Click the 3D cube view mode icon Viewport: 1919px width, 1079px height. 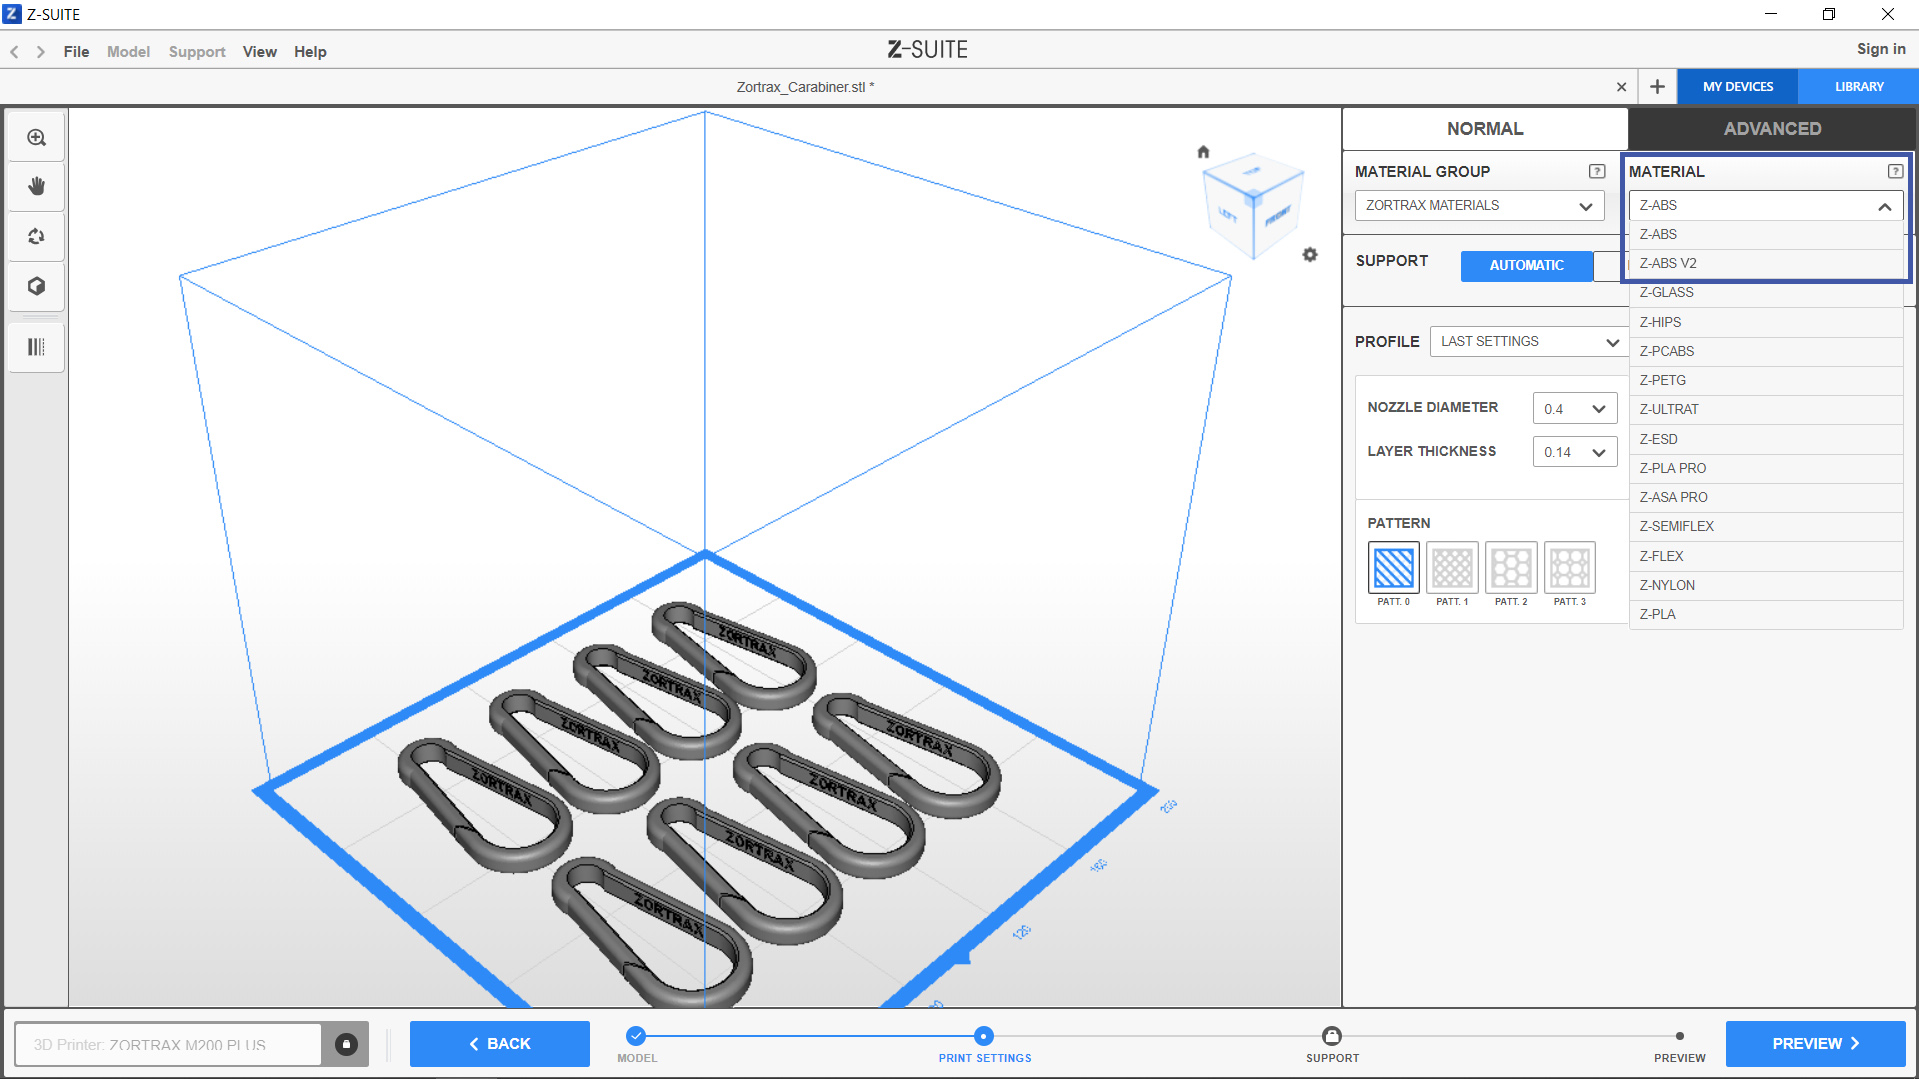click(x=37, y=287)
